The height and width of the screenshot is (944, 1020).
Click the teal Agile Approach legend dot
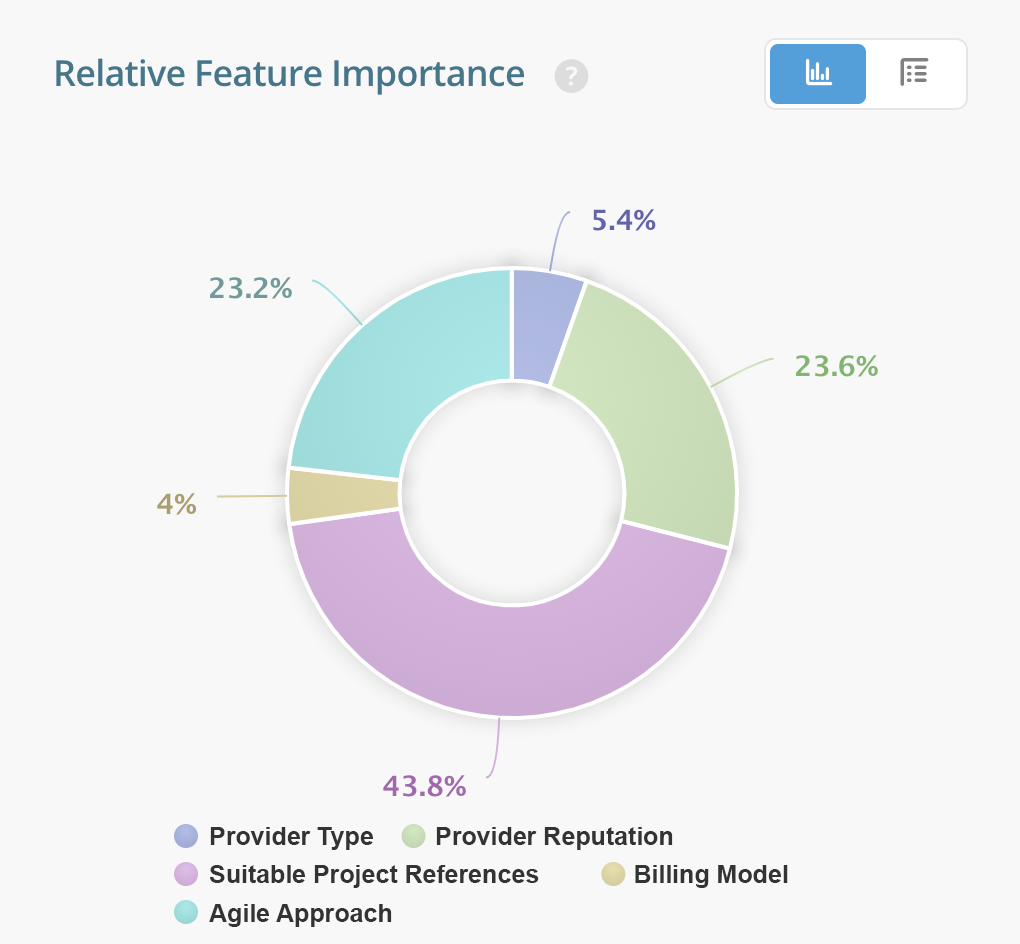(x=186, y=912)
